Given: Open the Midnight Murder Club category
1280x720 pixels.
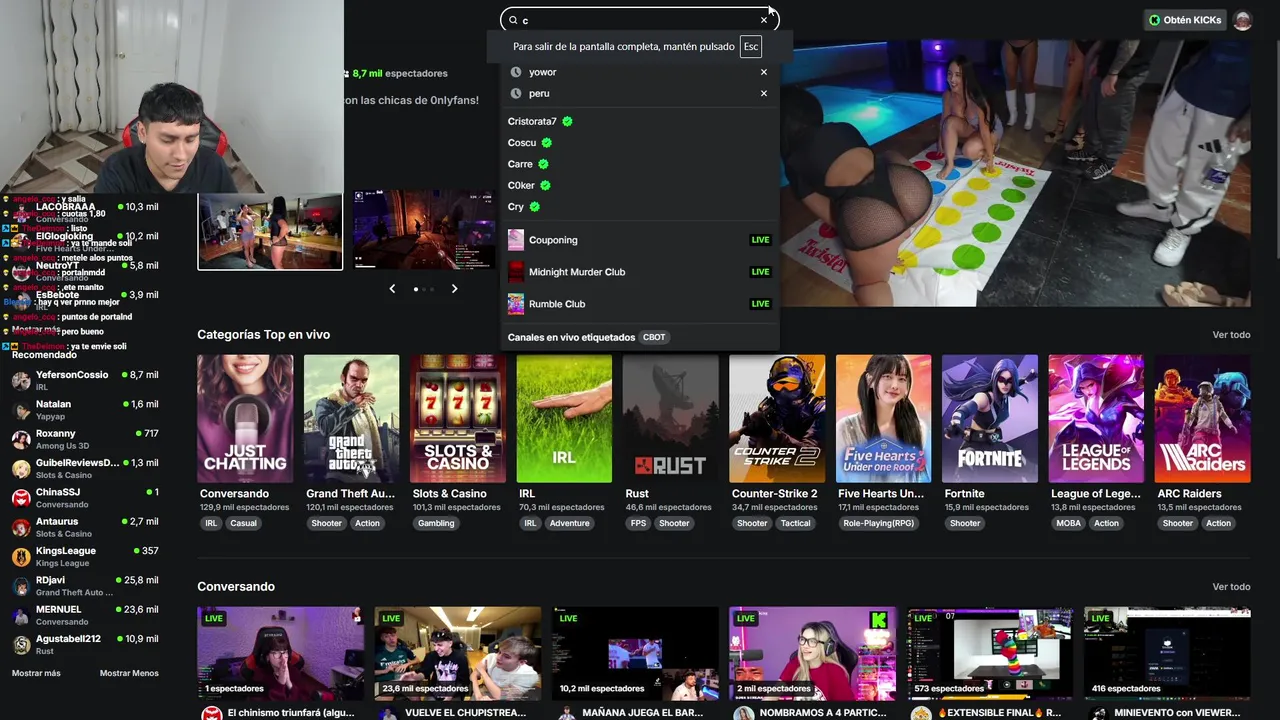Looking at the screenshot, I should pos(640,272).
